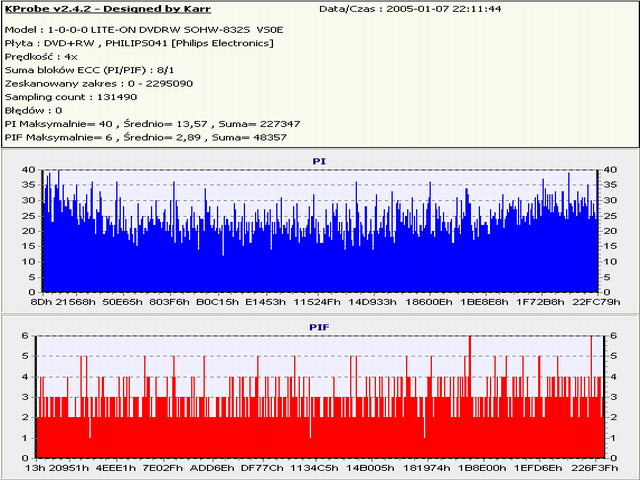Viewport: 640px width, 480px height.
Task: Click the red PIF error graph area
Action: pyautogui.click(x=320, y=397)
